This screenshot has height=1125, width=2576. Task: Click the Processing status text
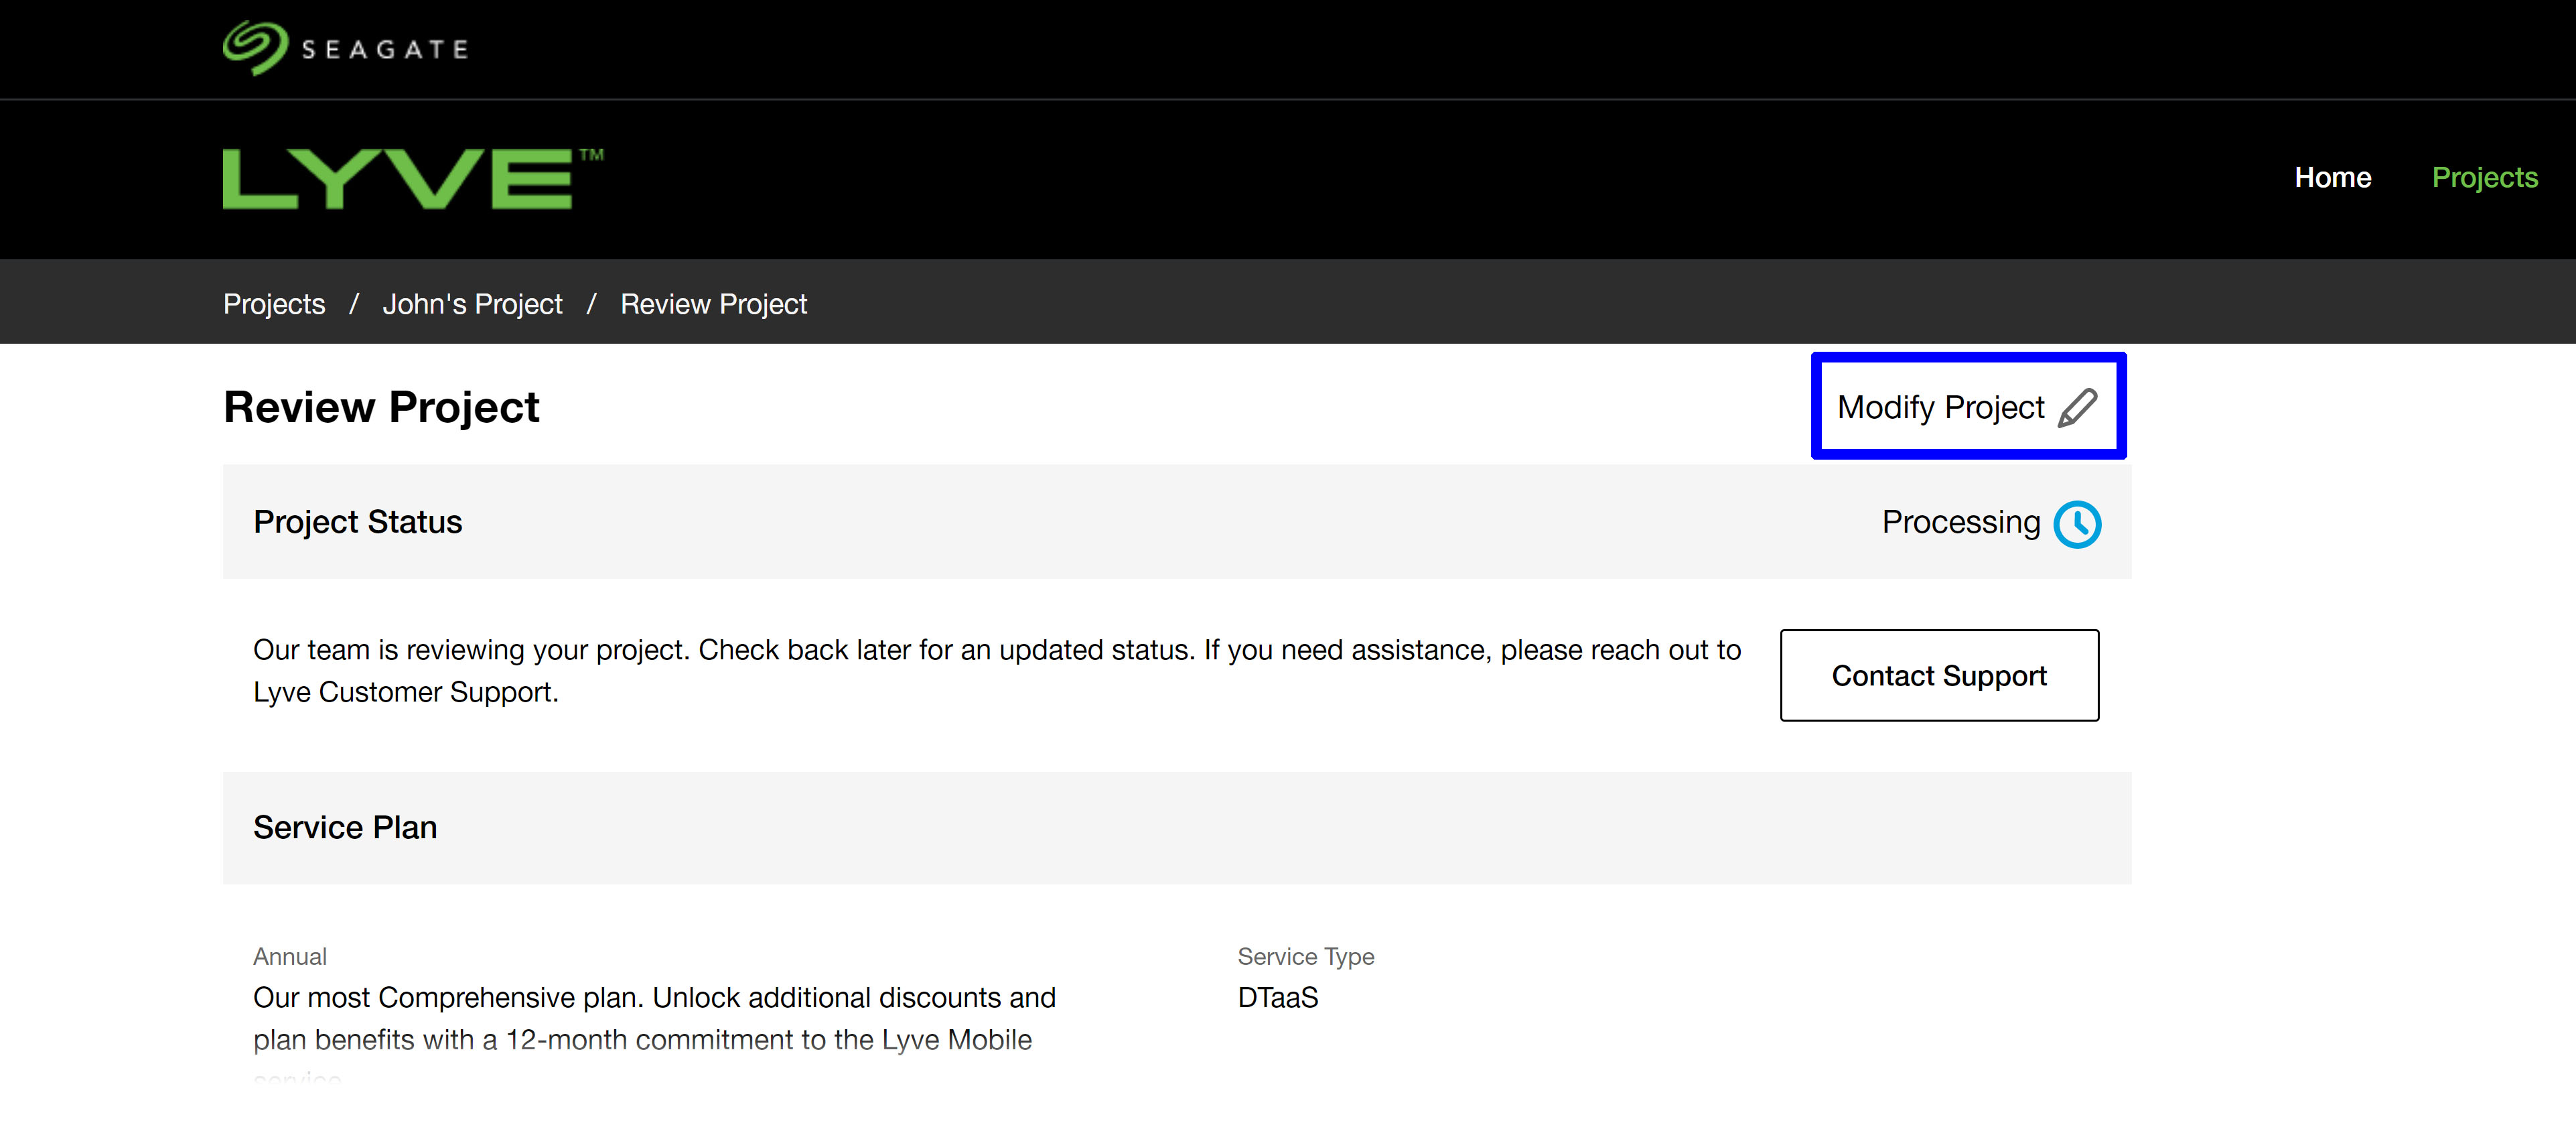1960,522
